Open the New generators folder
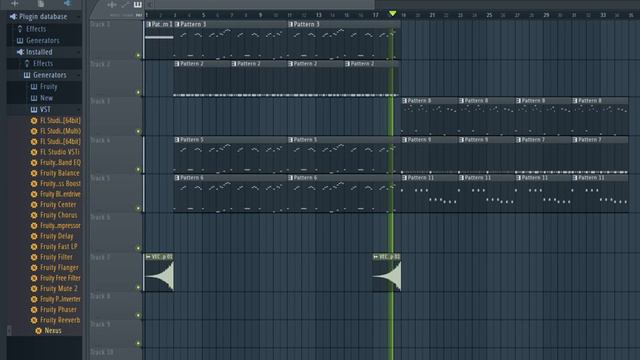The height and width of the screenshot is (360, 640). pos(46,98)
